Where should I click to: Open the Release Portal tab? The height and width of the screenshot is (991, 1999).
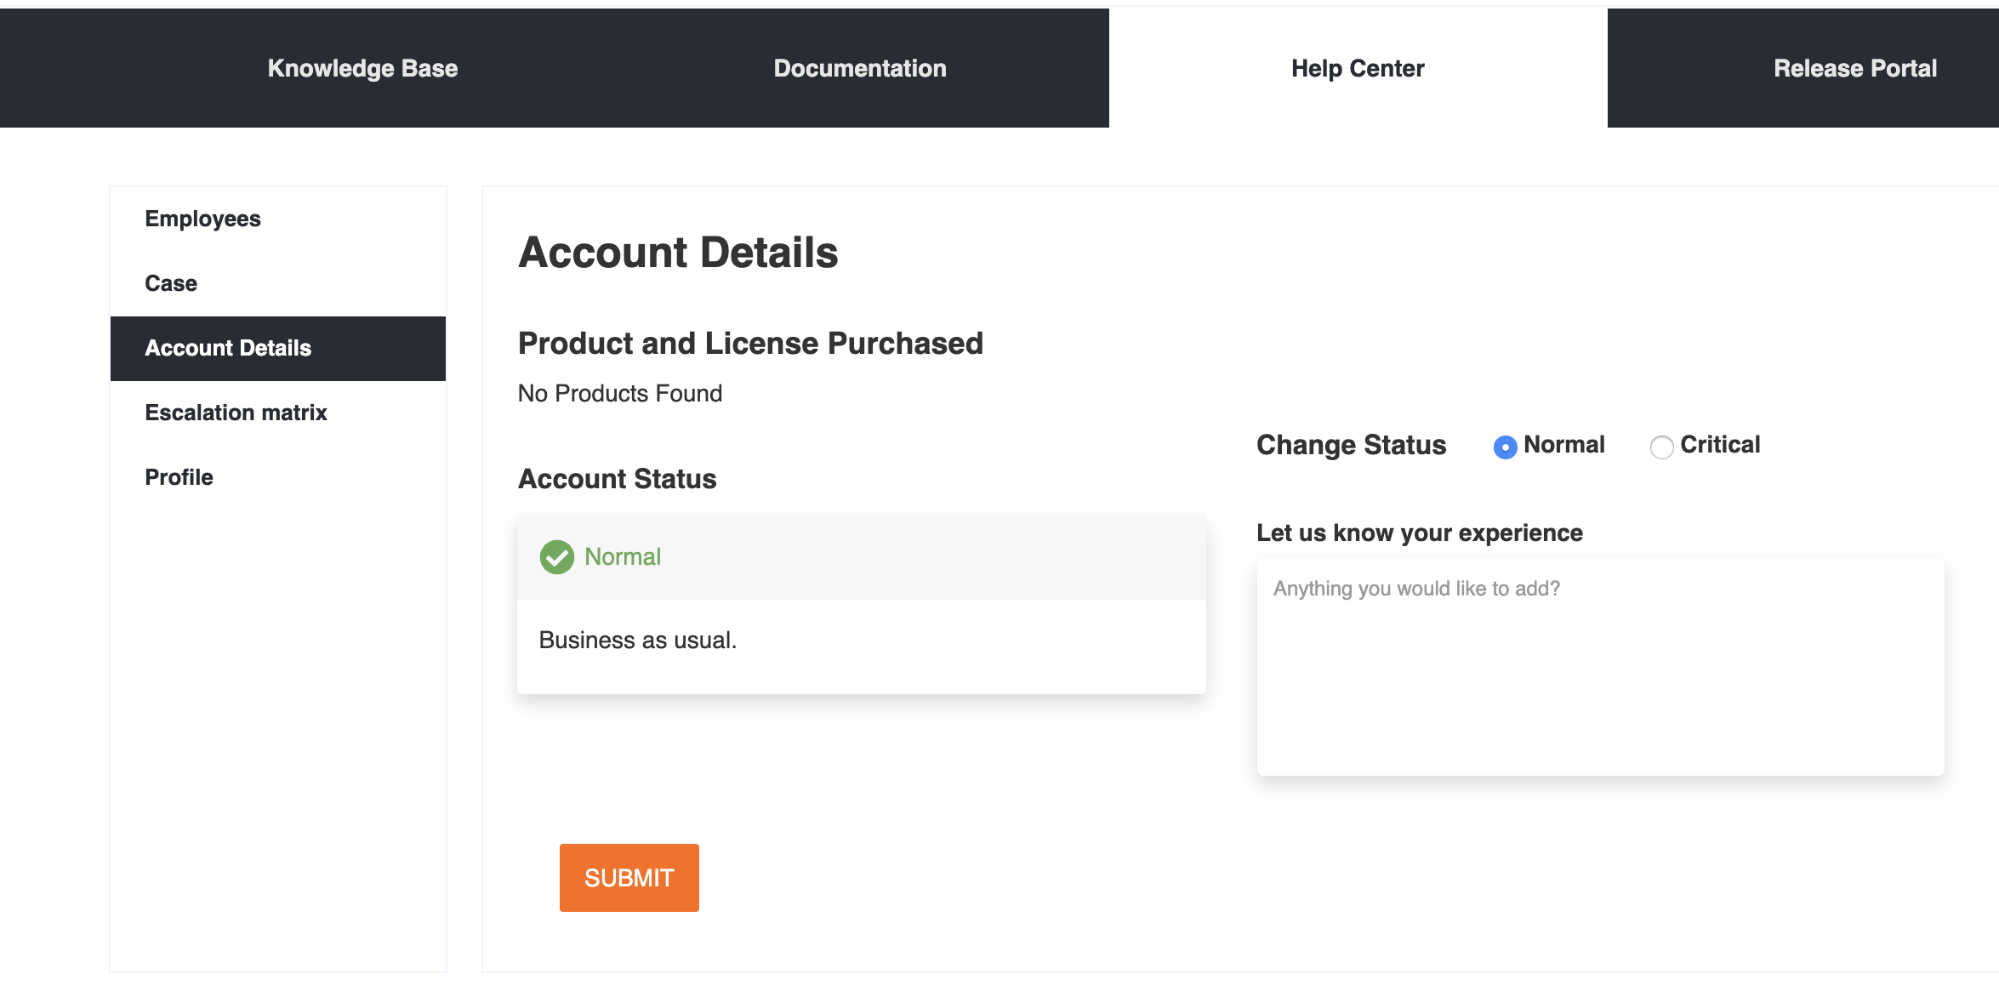coord(1854,68)
